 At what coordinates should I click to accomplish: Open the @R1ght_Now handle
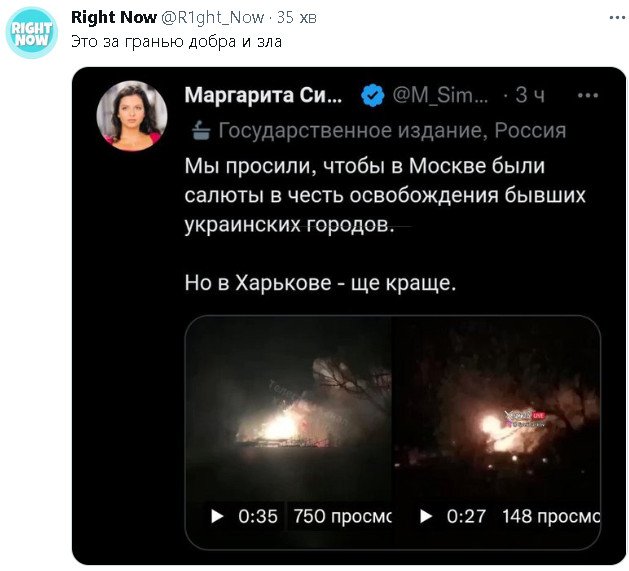(x=213, y=18)
